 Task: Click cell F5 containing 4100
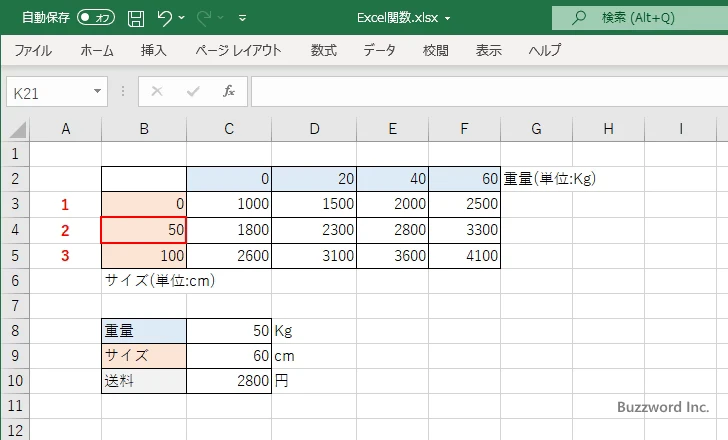coord(464,256)
